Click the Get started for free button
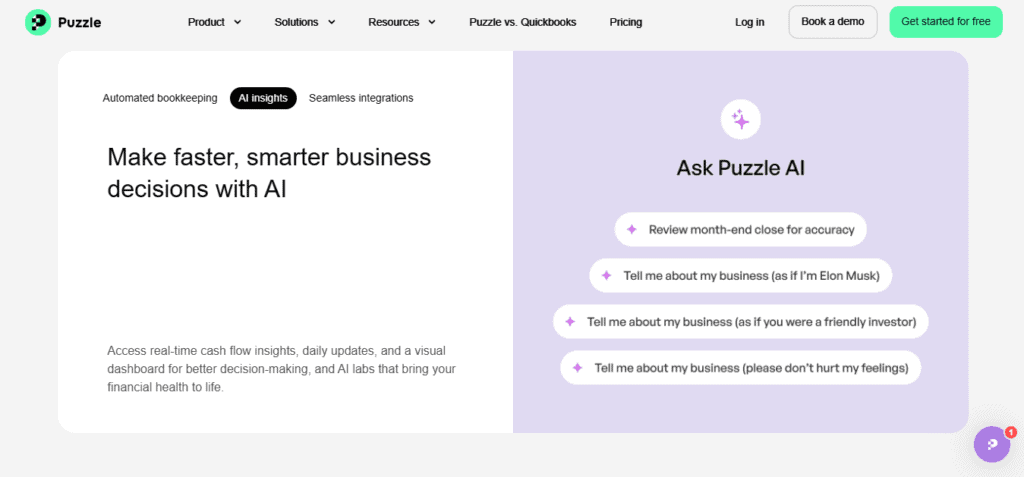Image resolution: width=1024 pixels, height=477 pixels. coord(946,22)
